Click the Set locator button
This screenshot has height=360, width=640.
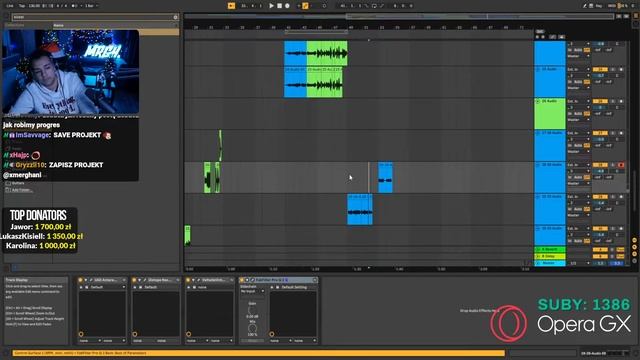coord(540,31)
